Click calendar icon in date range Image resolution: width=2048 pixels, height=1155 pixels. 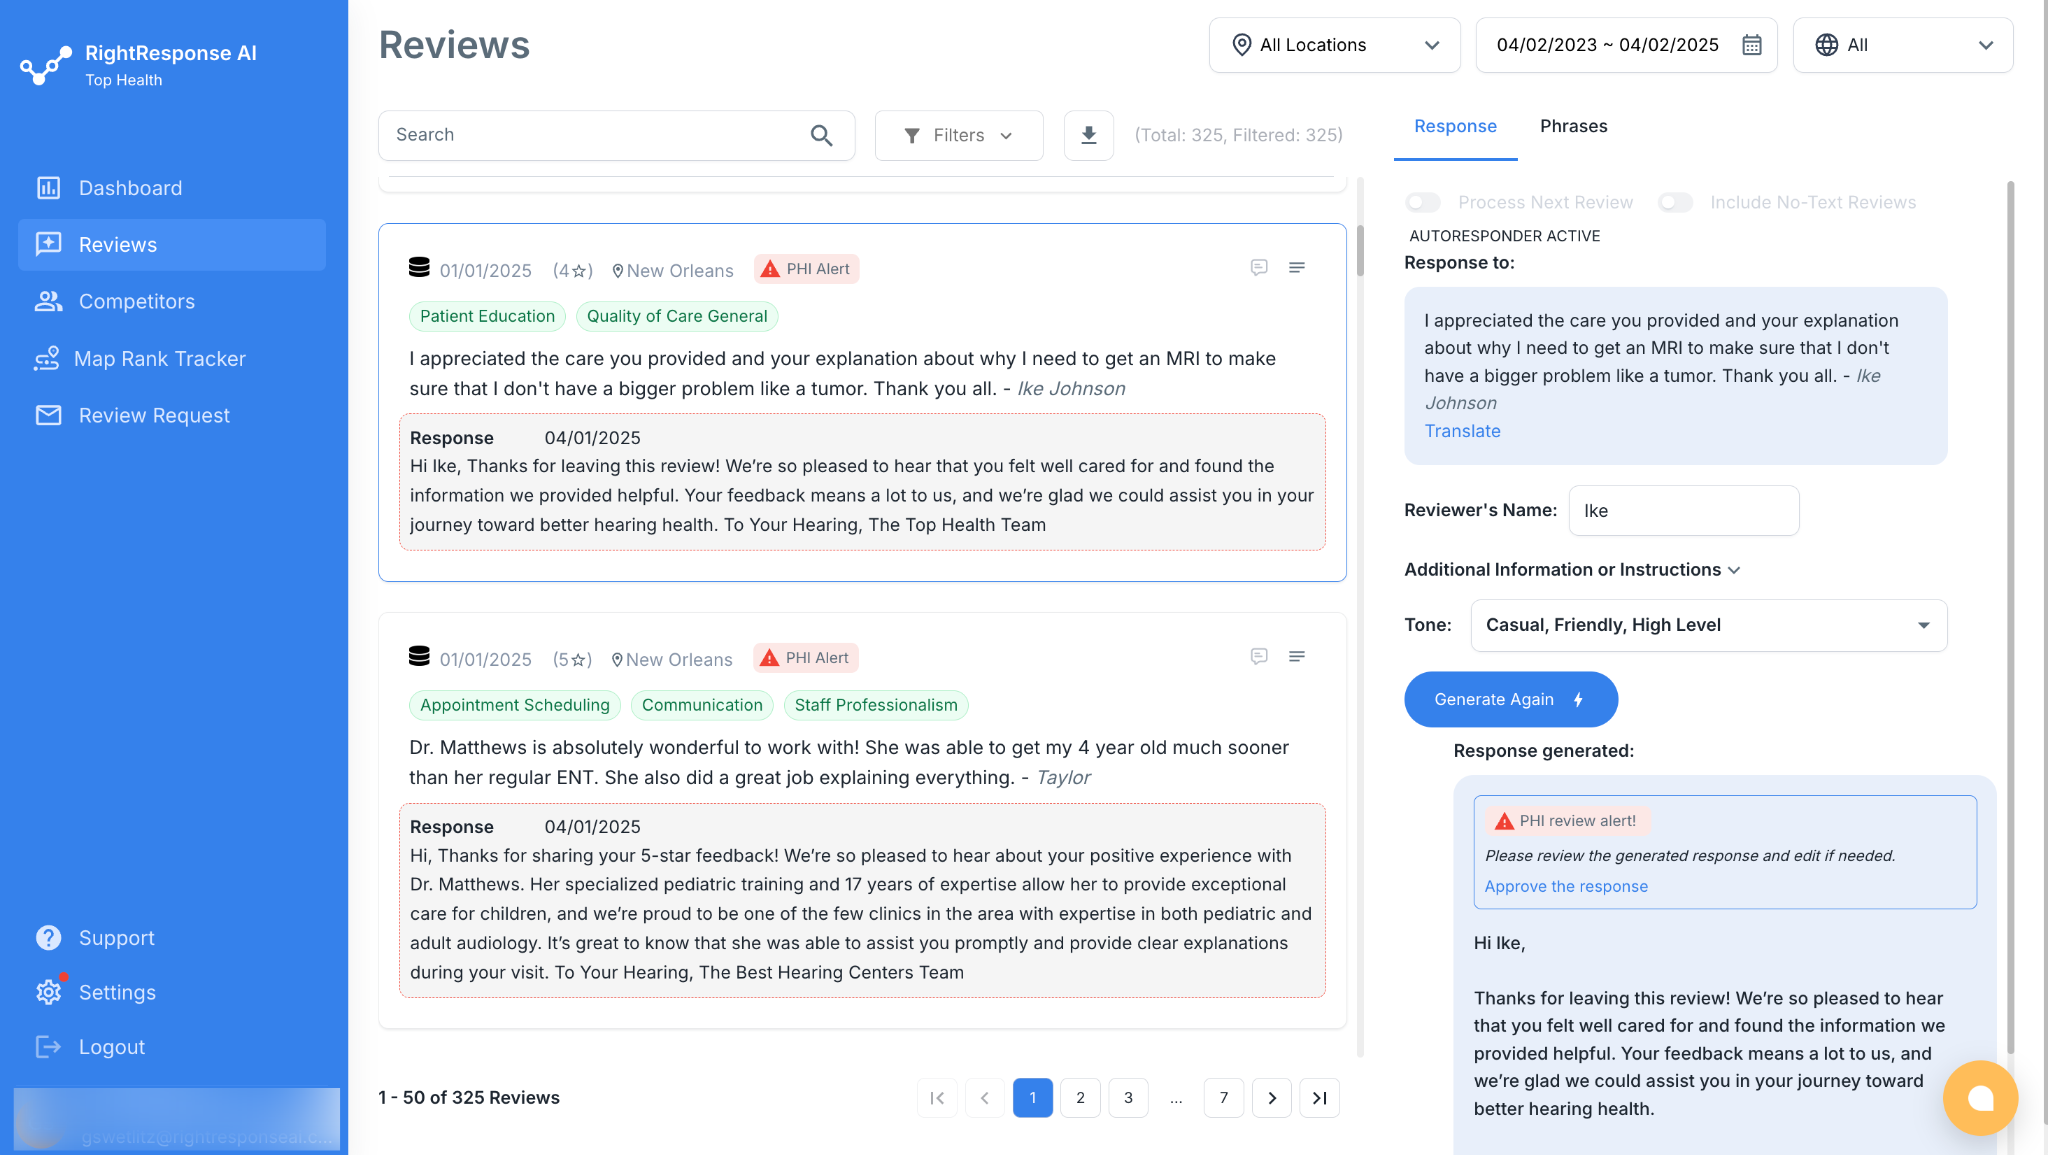[x=1752, y=45]
